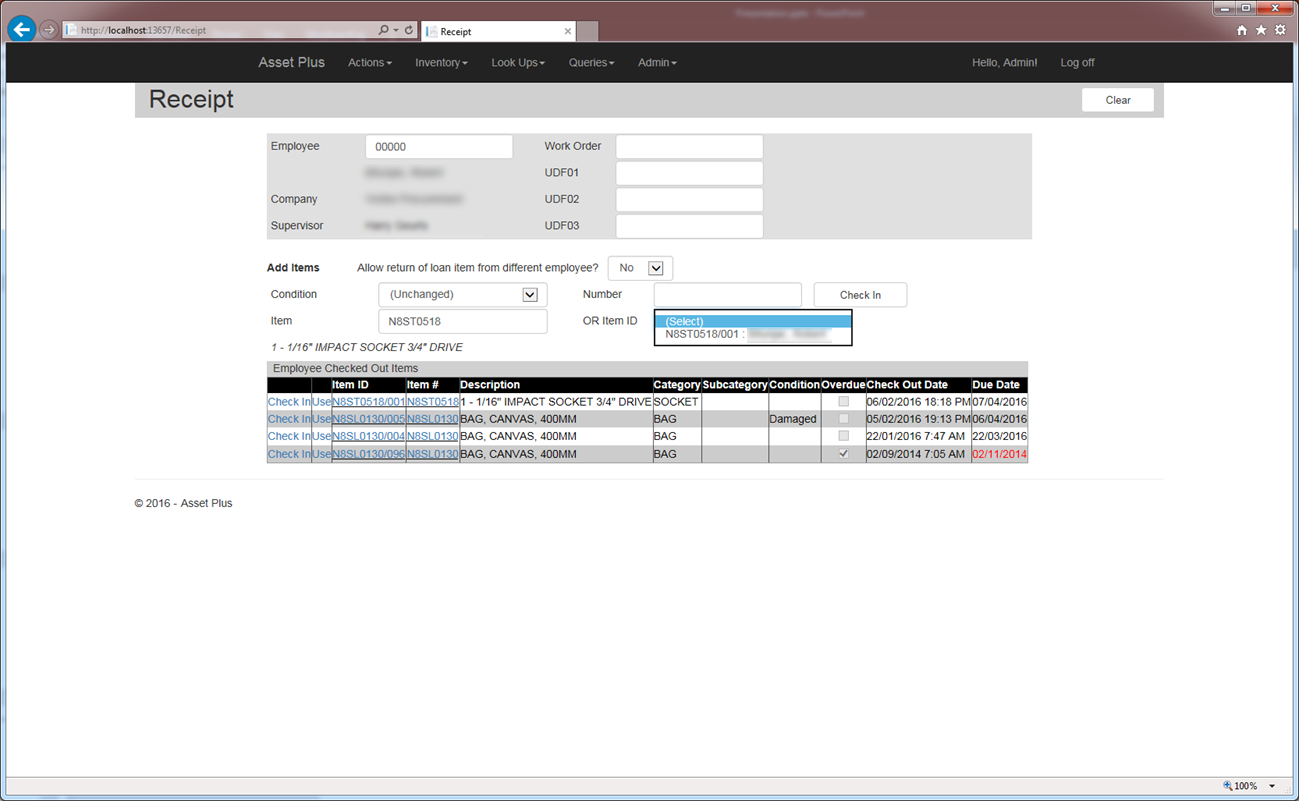Click the red due date 02/11/2014
This screenshot has width=1299, height=801.
pyautogui.click(x=999, y=454)
